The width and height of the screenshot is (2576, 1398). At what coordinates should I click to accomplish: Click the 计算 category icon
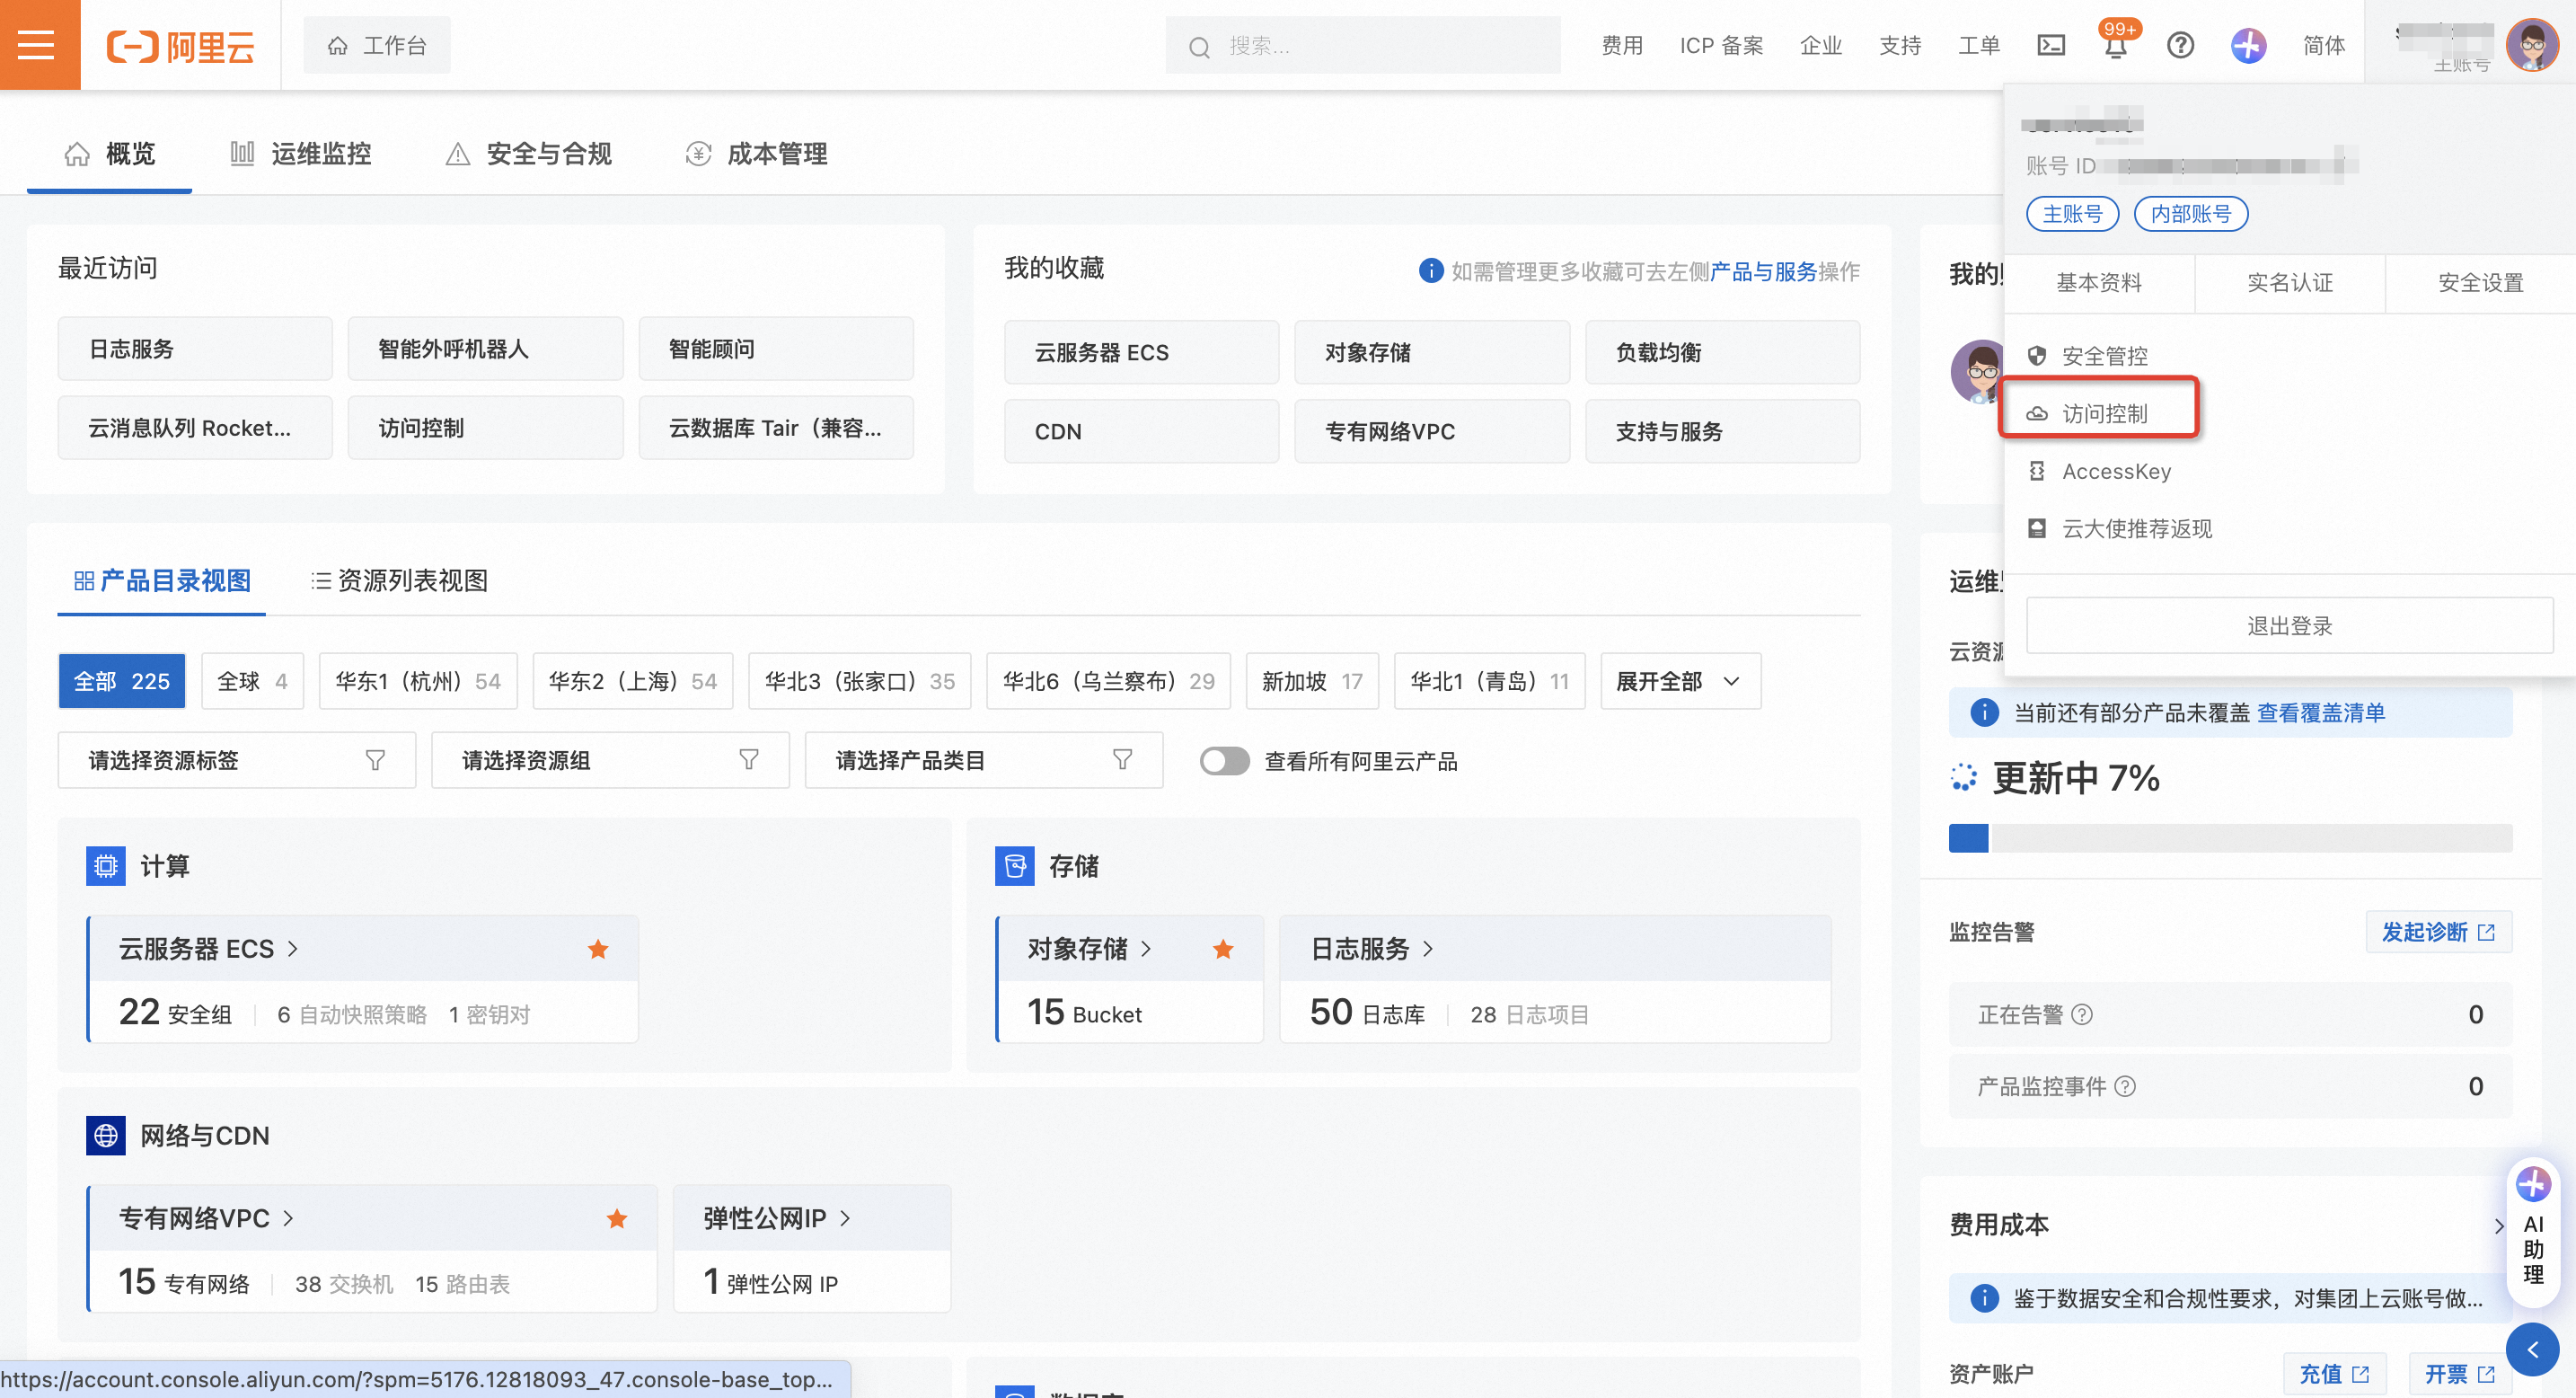(106, 865)
